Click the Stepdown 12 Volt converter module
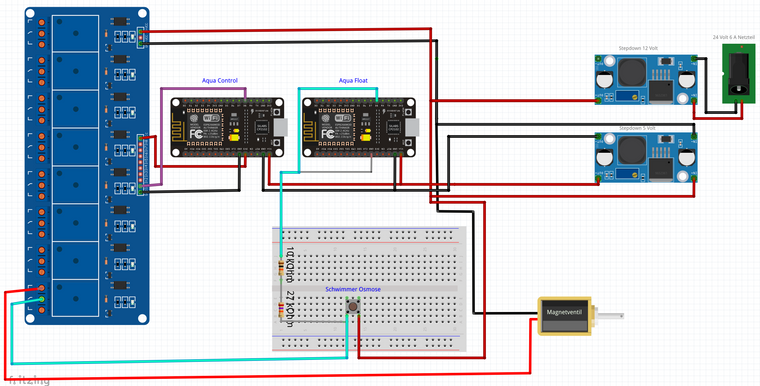The height and width of the screenshot is (386, 760). point(646,79)
